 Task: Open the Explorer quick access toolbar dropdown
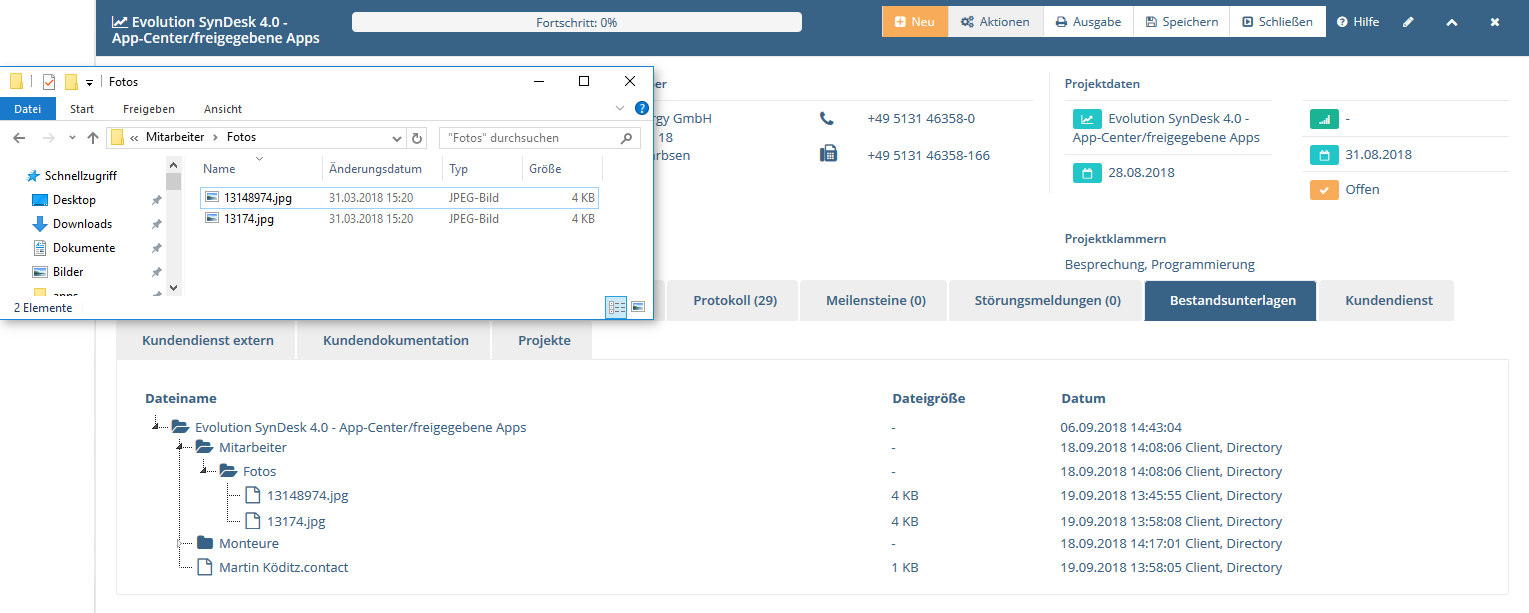point(89,82)
